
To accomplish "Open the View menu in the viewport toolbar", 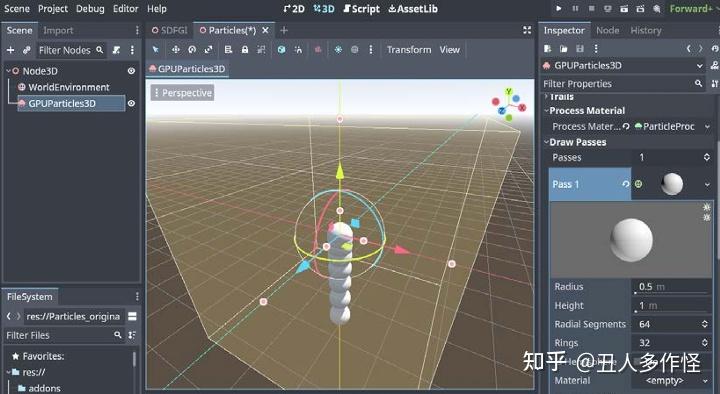I will (x=450, y=50).
